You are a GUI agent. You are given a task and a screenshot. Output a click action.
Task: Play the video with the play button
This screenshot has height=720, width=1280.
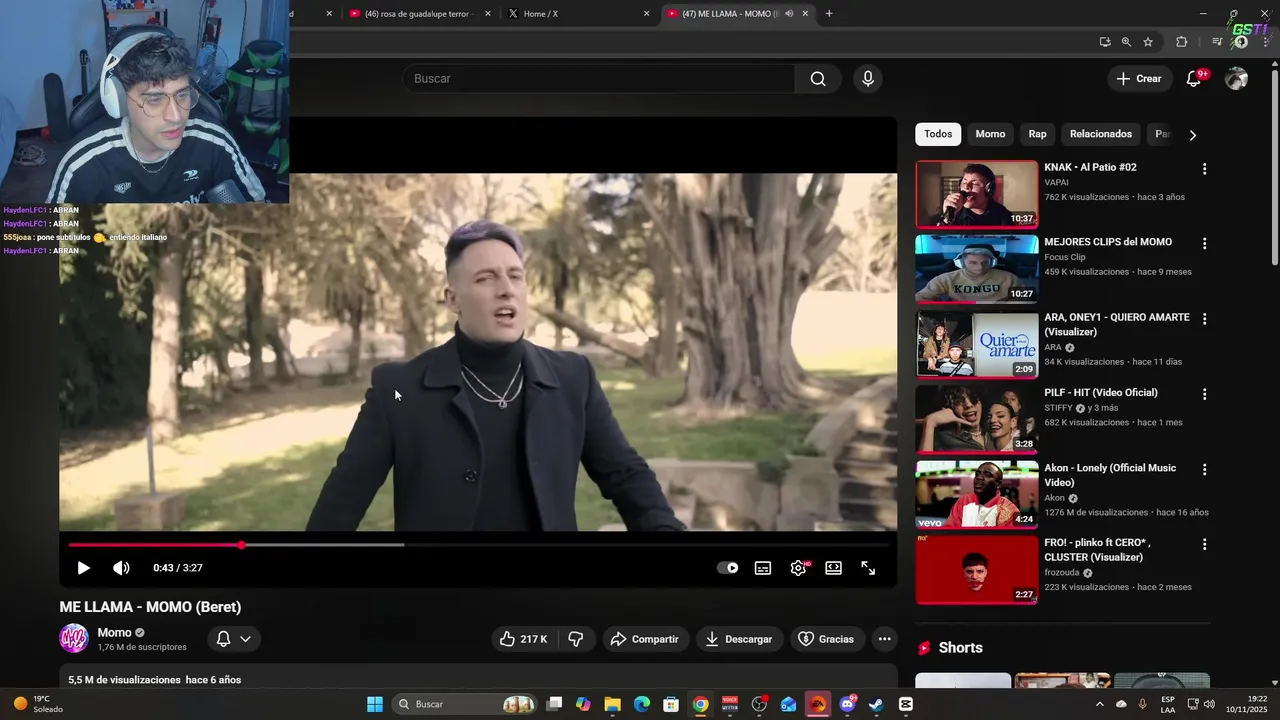coord(83,568)
